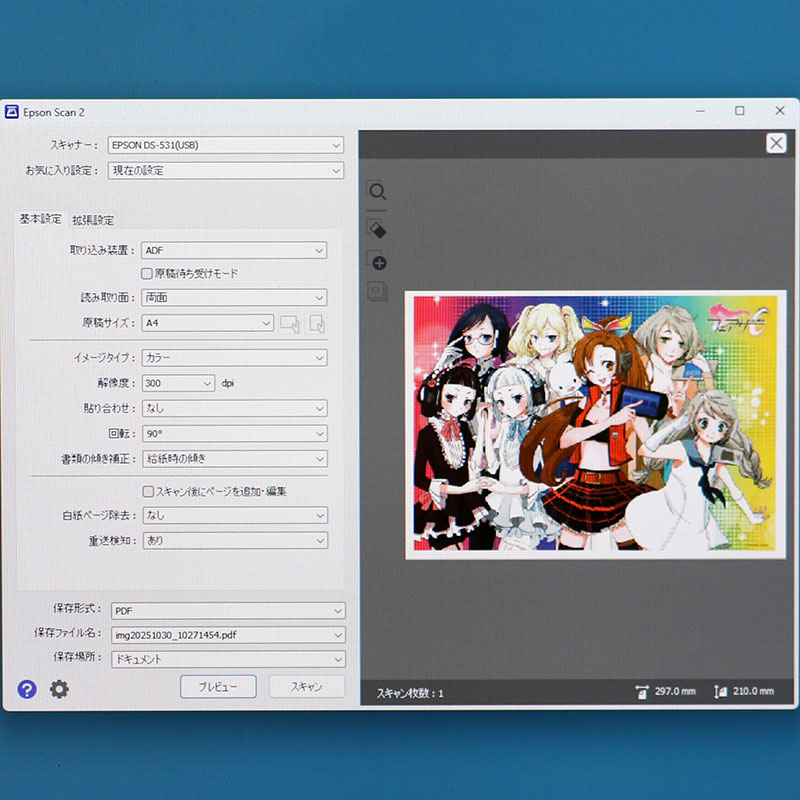The height and width of the screenshot is (800, 800).
Task: Enable the 原稿待ち受けモード checkbox
Action: [x=146, y=273]
